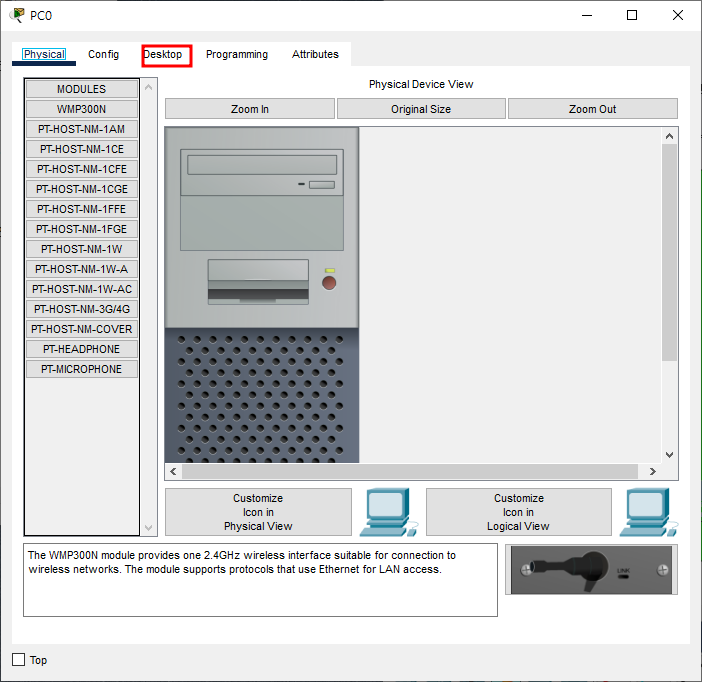
Task: Select the PT-HOST-NM-3G/4G module
Action: (81, 309)
